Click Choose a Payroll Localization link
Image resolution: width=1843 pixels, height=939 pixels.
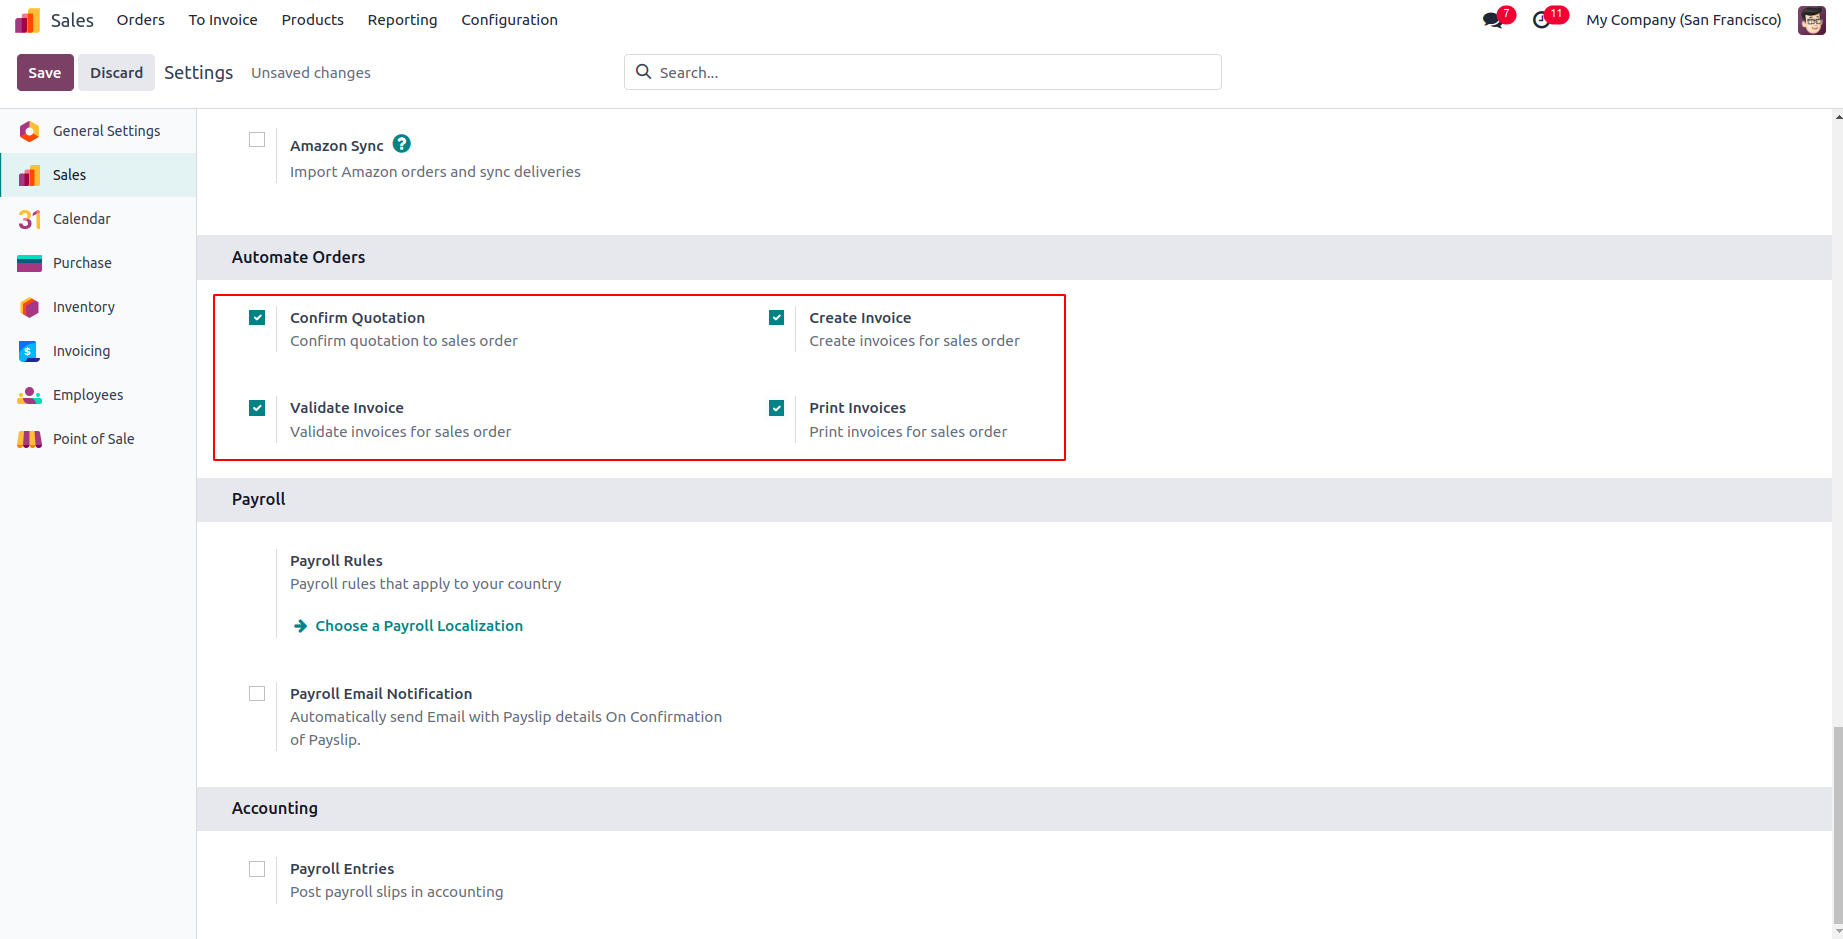[x=418, y=626]
